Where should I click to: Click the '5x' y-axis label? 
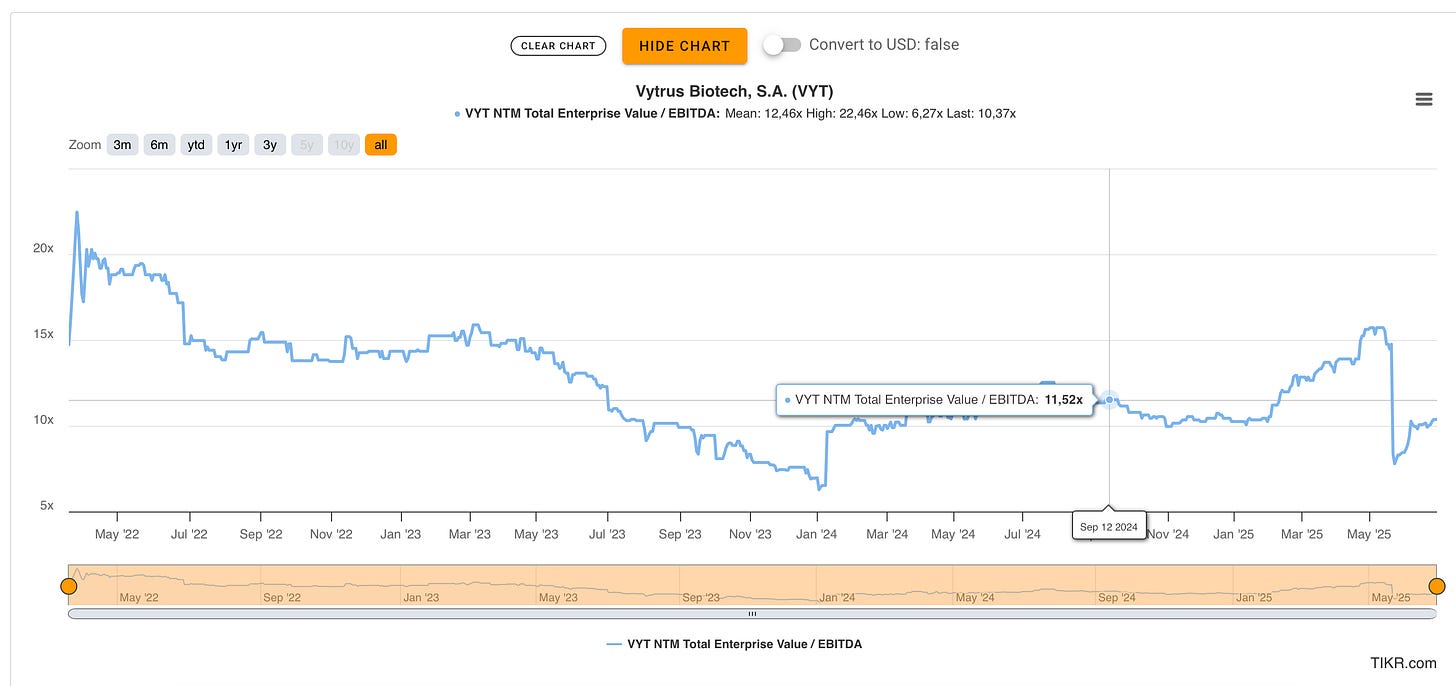pos(47,506)
